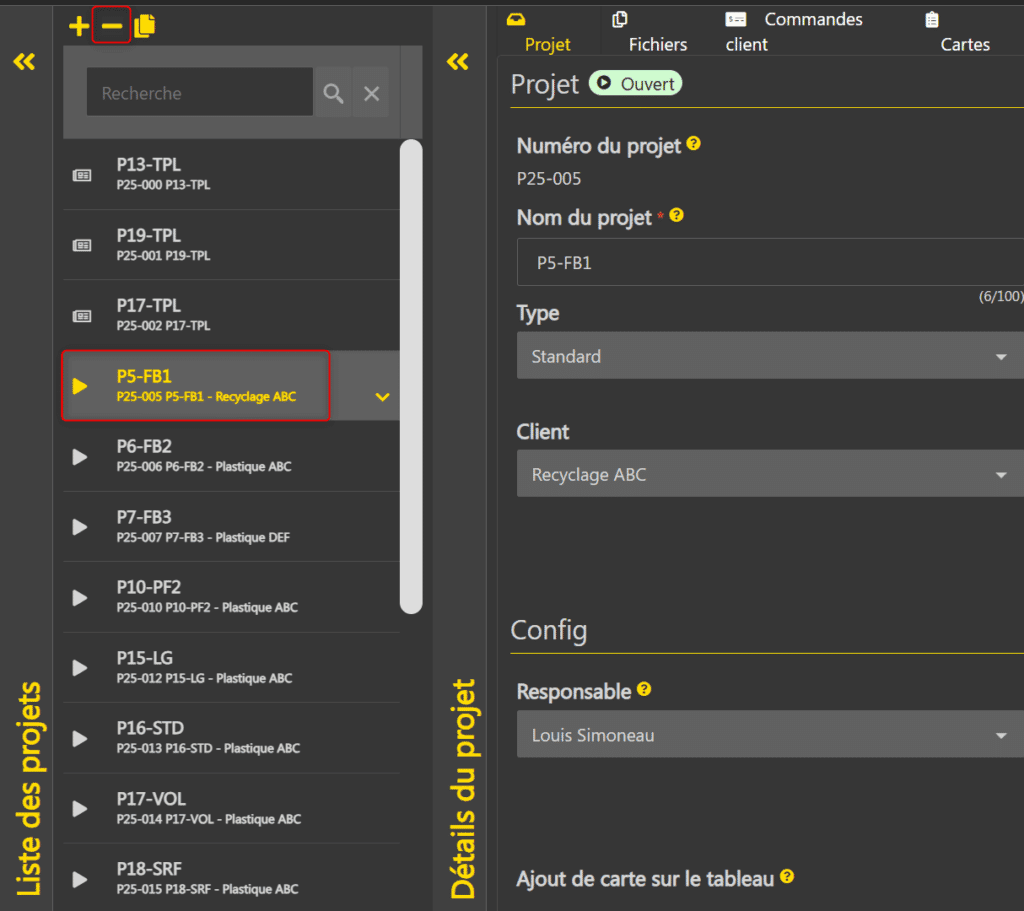Image resolution: width=1024 pixels, height=911 pixels.
Task: Open the Commandes client tab
Action: pyautogui.click(x=794, y=32)
